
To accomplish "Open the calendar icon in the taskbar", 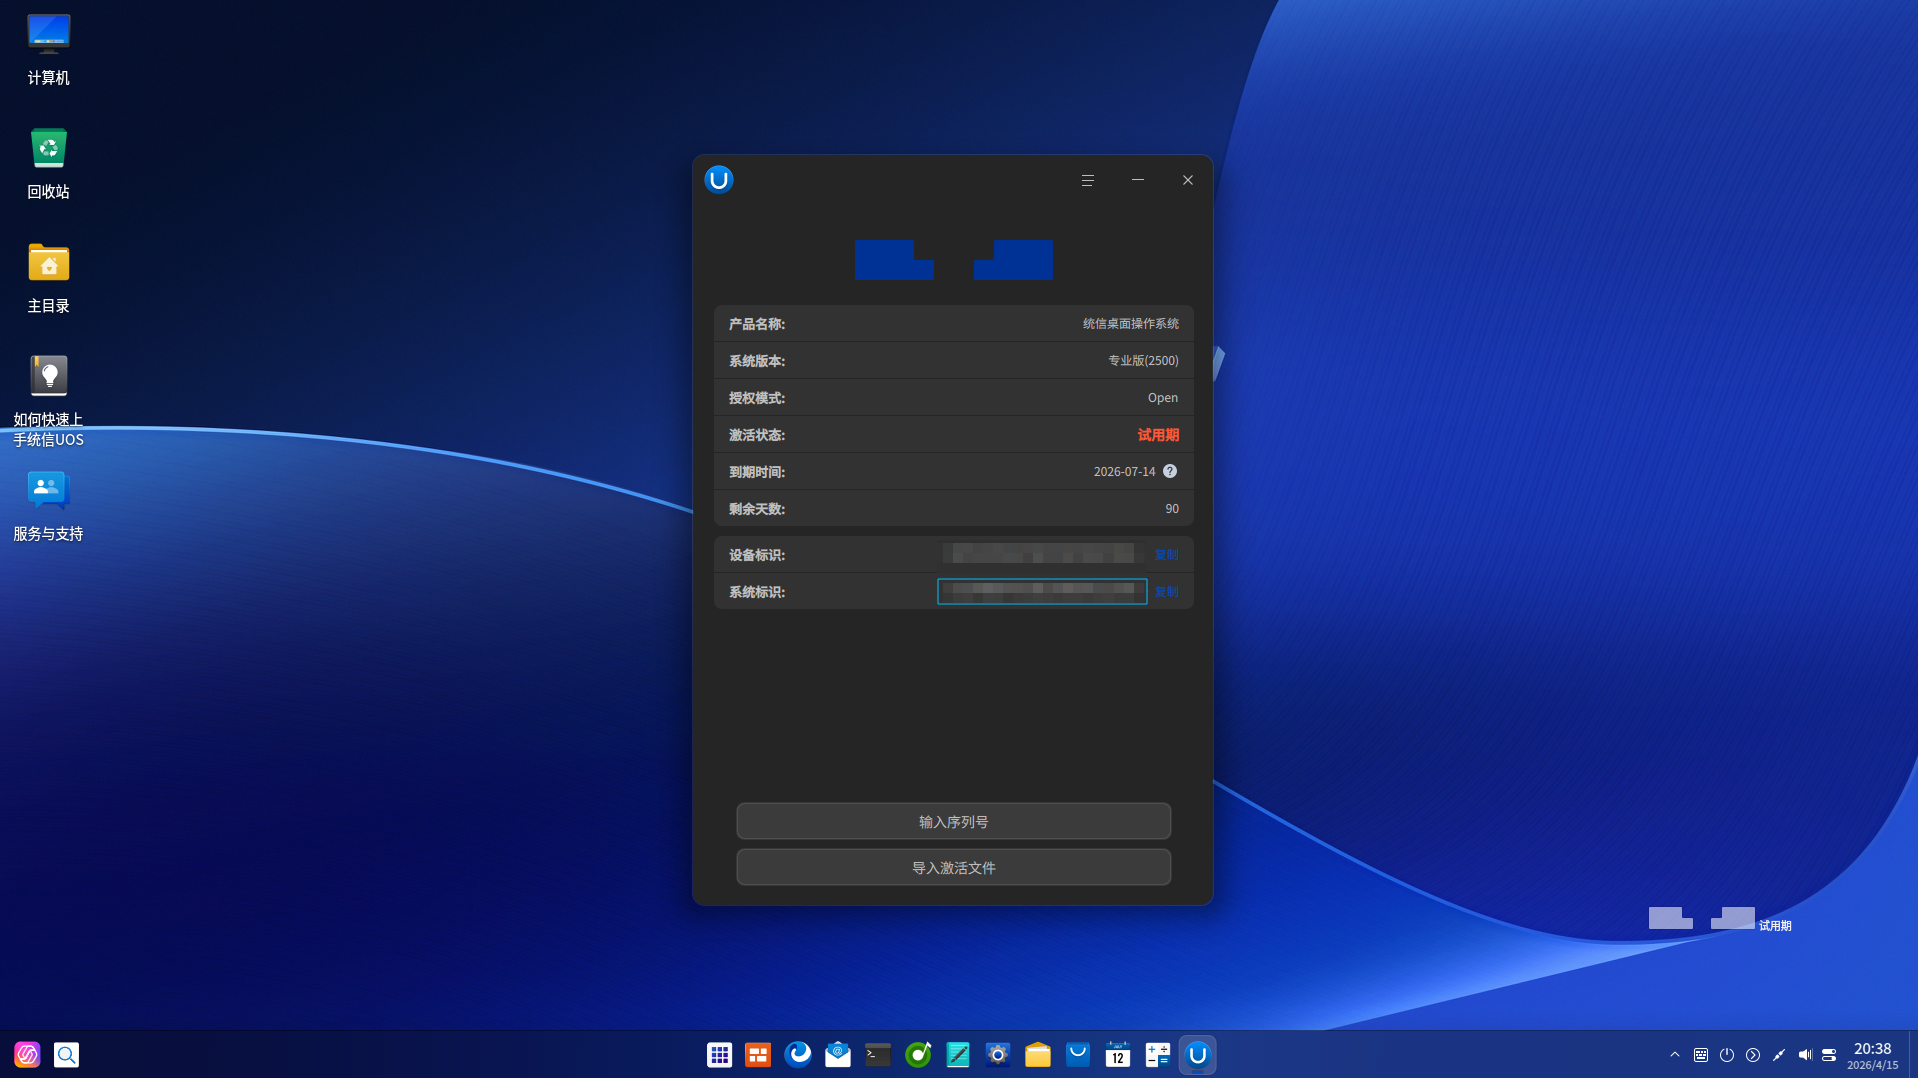I will pos(1118,1054).
